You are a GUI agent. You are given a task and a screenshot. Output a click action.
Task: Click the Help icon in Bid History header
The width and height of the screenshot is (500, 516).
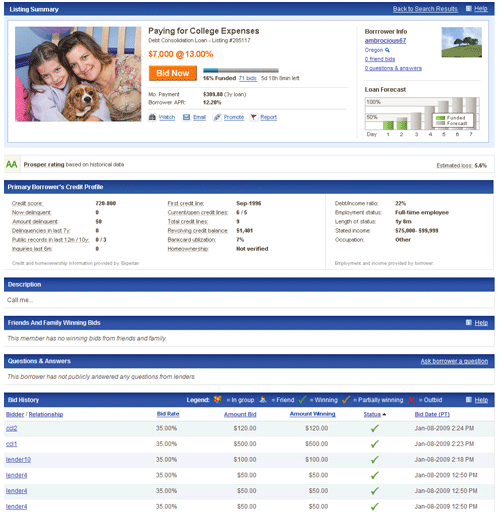469,400
